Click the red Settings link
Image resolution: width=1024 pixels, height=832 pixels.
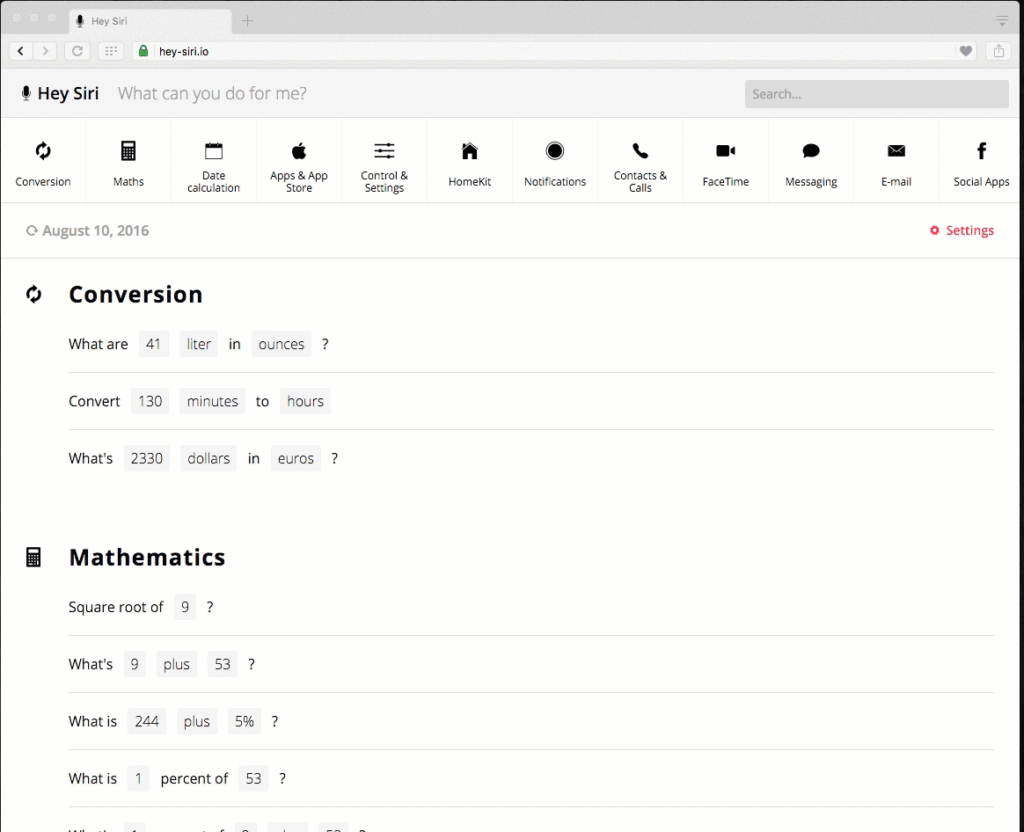(x=962, y=231)
